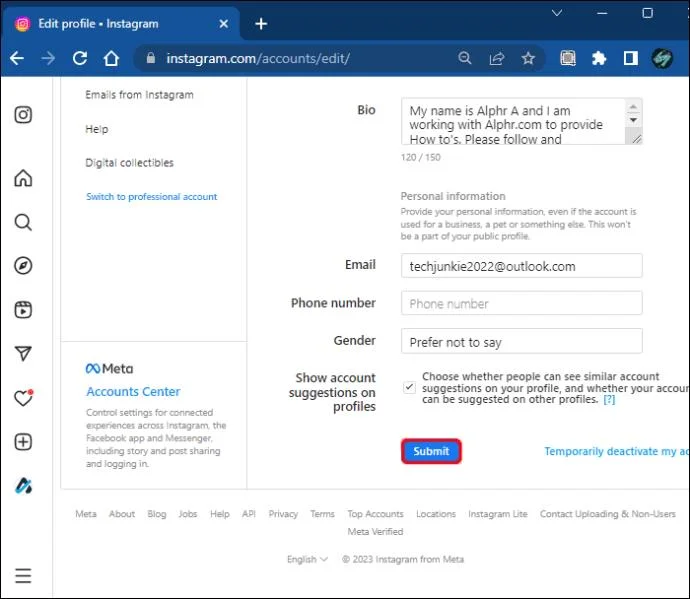Open Notifications heart icon
The width and height of the screenshot is (690, 599).
[x=23, y=398]
